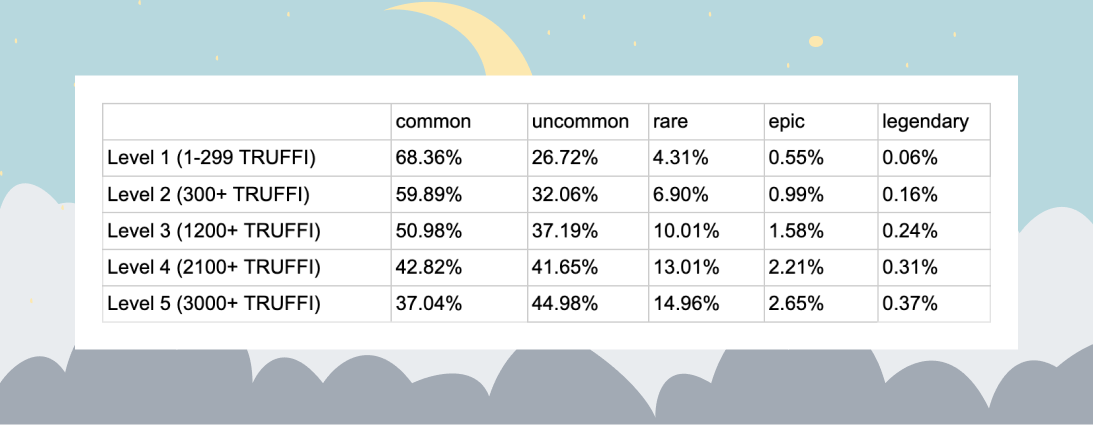Click the 68.36% common cell
The height and width of the screenshot is (425, 1093).
(x=429, y=158)
